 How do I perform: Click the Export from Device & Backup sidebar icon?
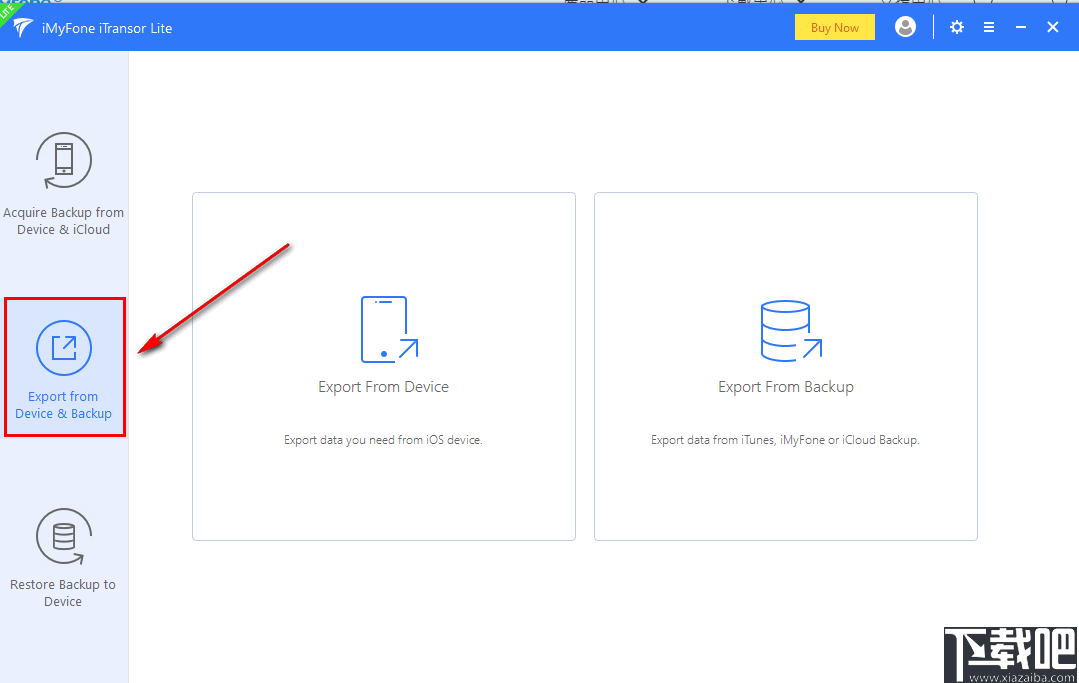63,347
